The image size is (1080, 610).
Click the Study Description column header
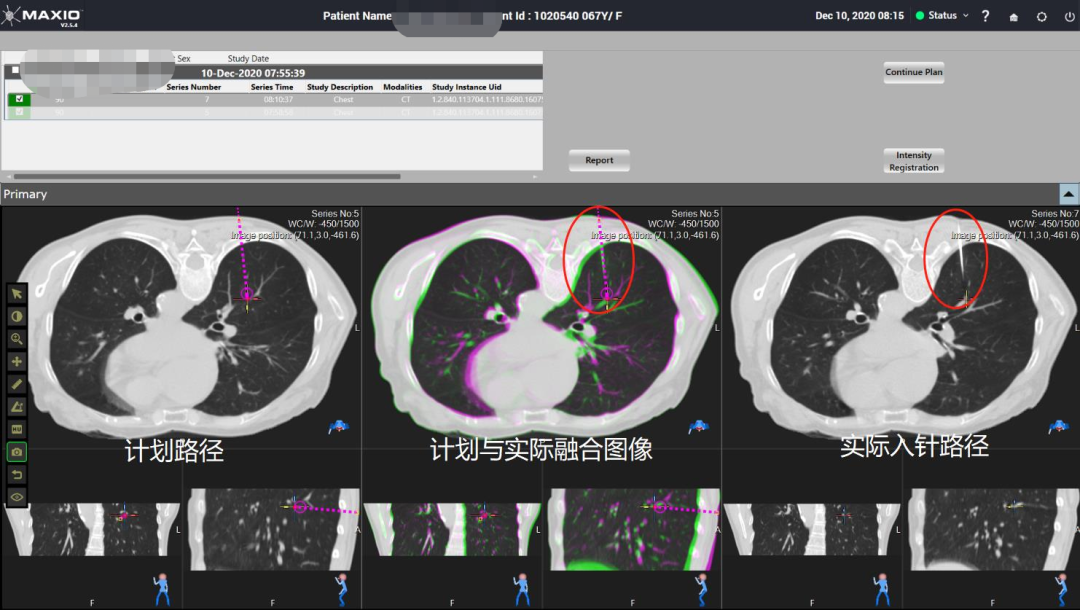pyautogui.click(x=340, y=87)
